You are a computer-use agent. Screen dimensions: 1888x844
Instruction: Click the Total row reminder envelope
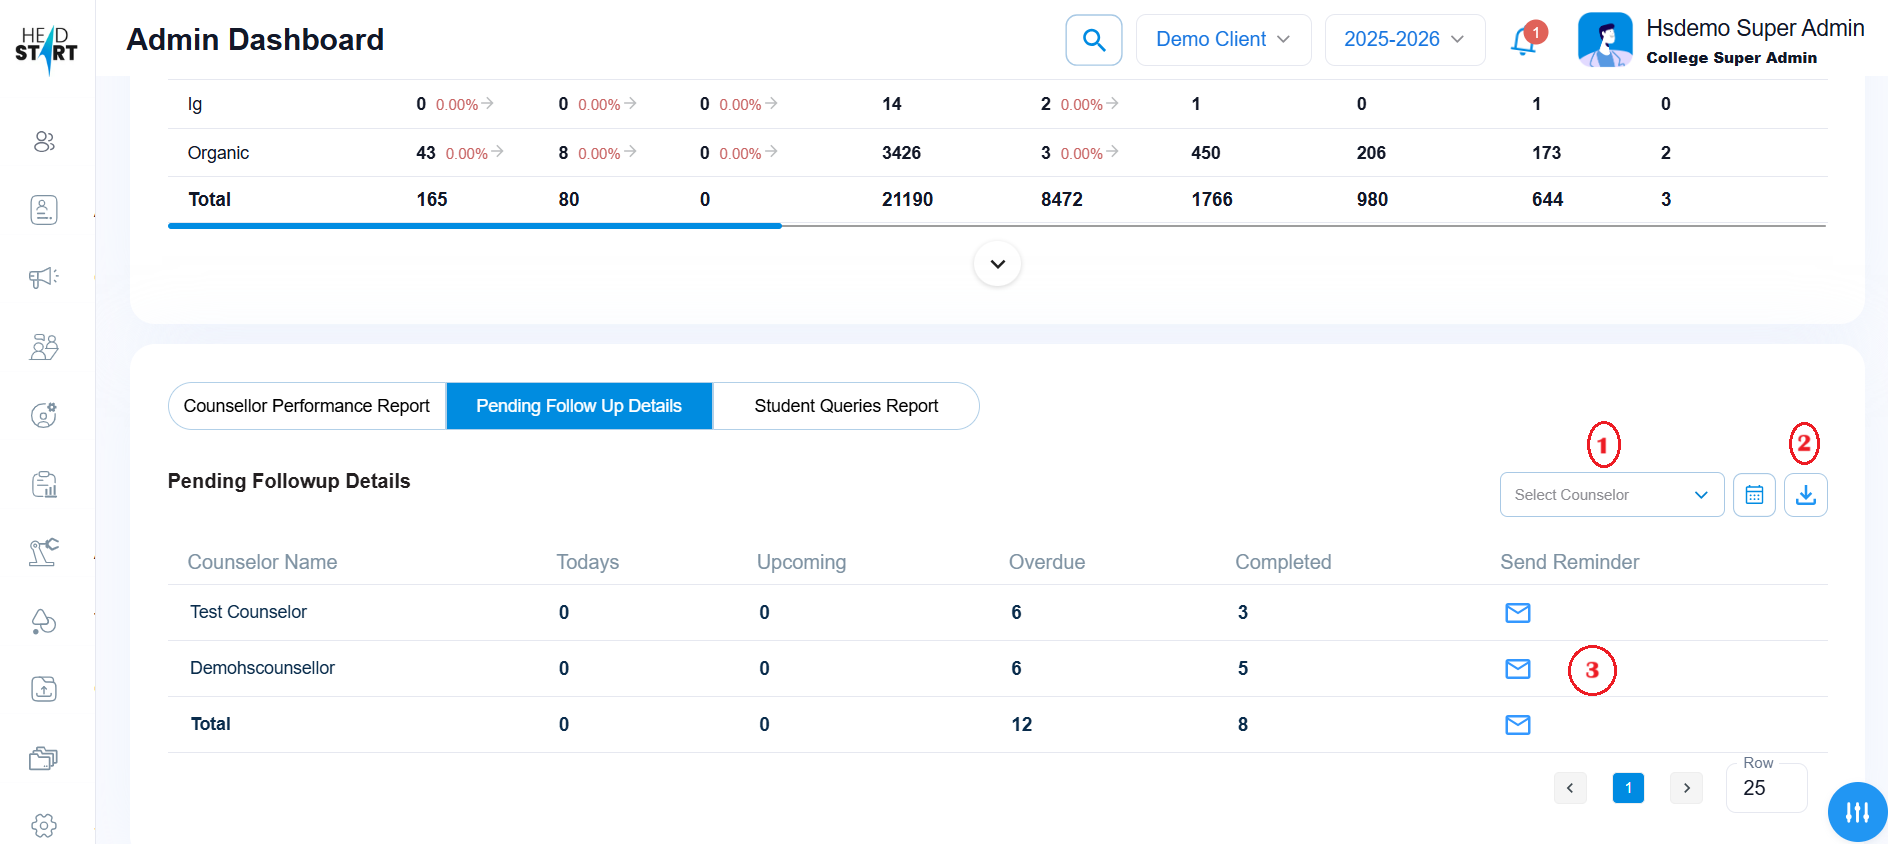tap(1517, 725)
